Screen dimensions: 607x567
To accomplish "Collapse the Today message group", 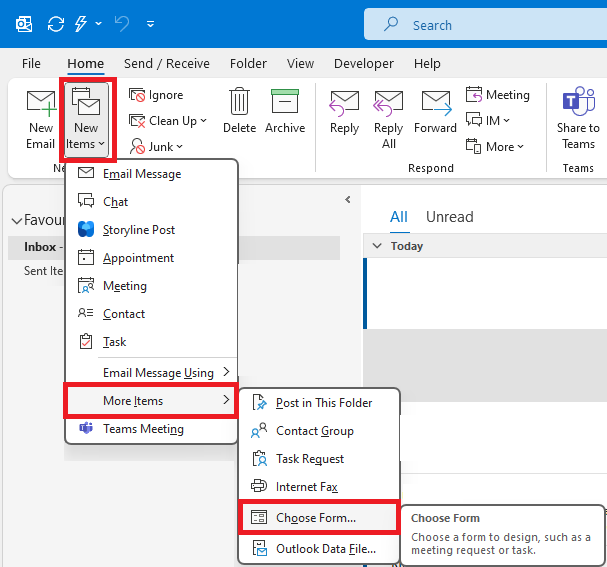I will click(x=377, y=246).
